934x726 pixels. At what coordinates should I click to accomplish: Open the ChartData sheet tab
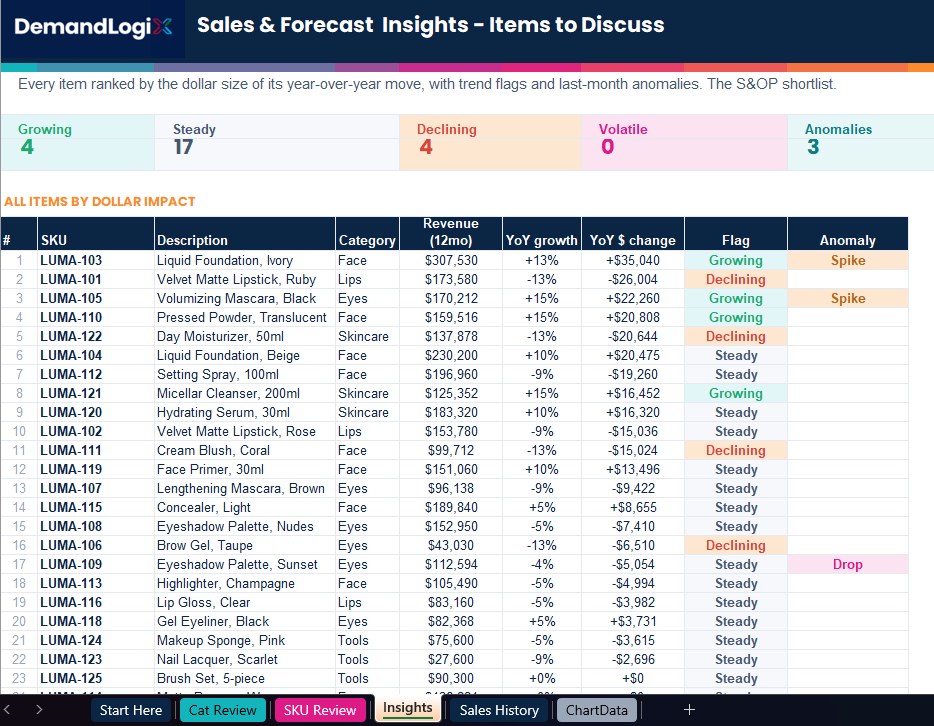coord(596,710)
